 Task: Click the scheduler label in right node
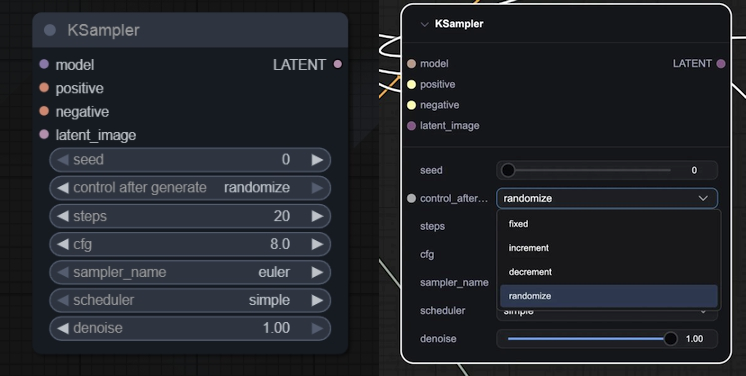tap(442, 310)
